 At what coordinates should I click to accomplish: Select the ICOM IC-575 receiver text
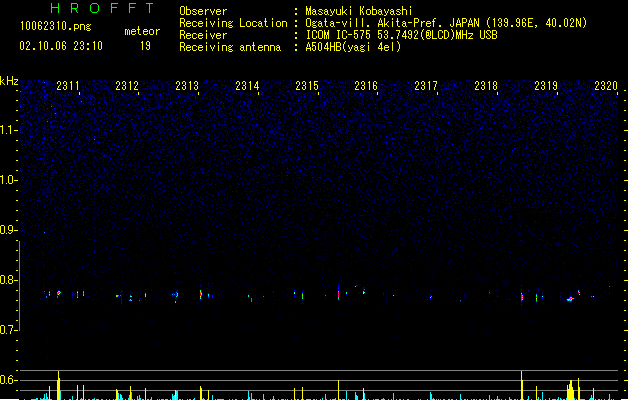(401, 35)
